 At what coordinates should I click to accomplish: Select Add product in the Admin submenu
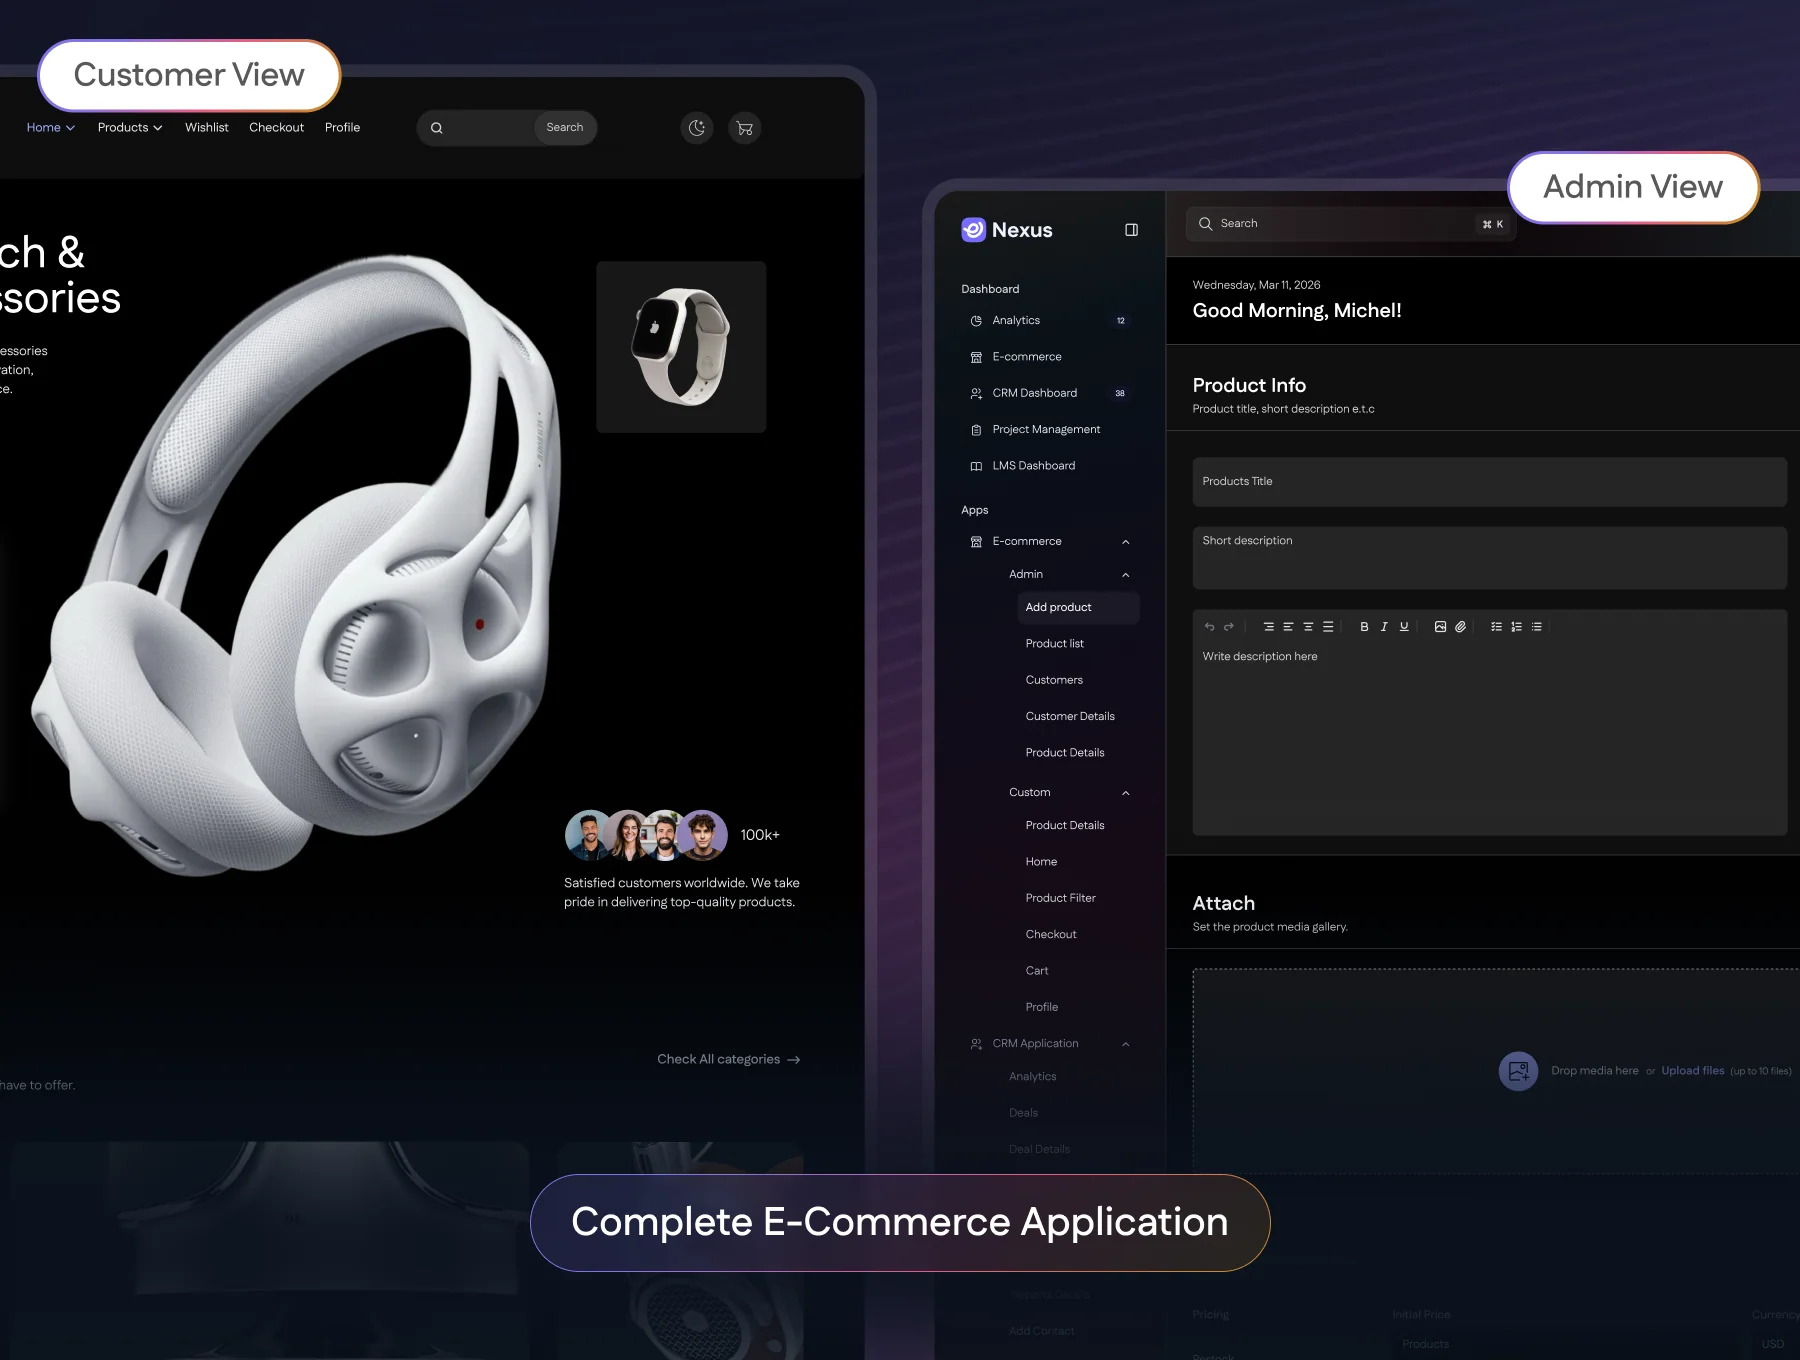(1078, 608)
